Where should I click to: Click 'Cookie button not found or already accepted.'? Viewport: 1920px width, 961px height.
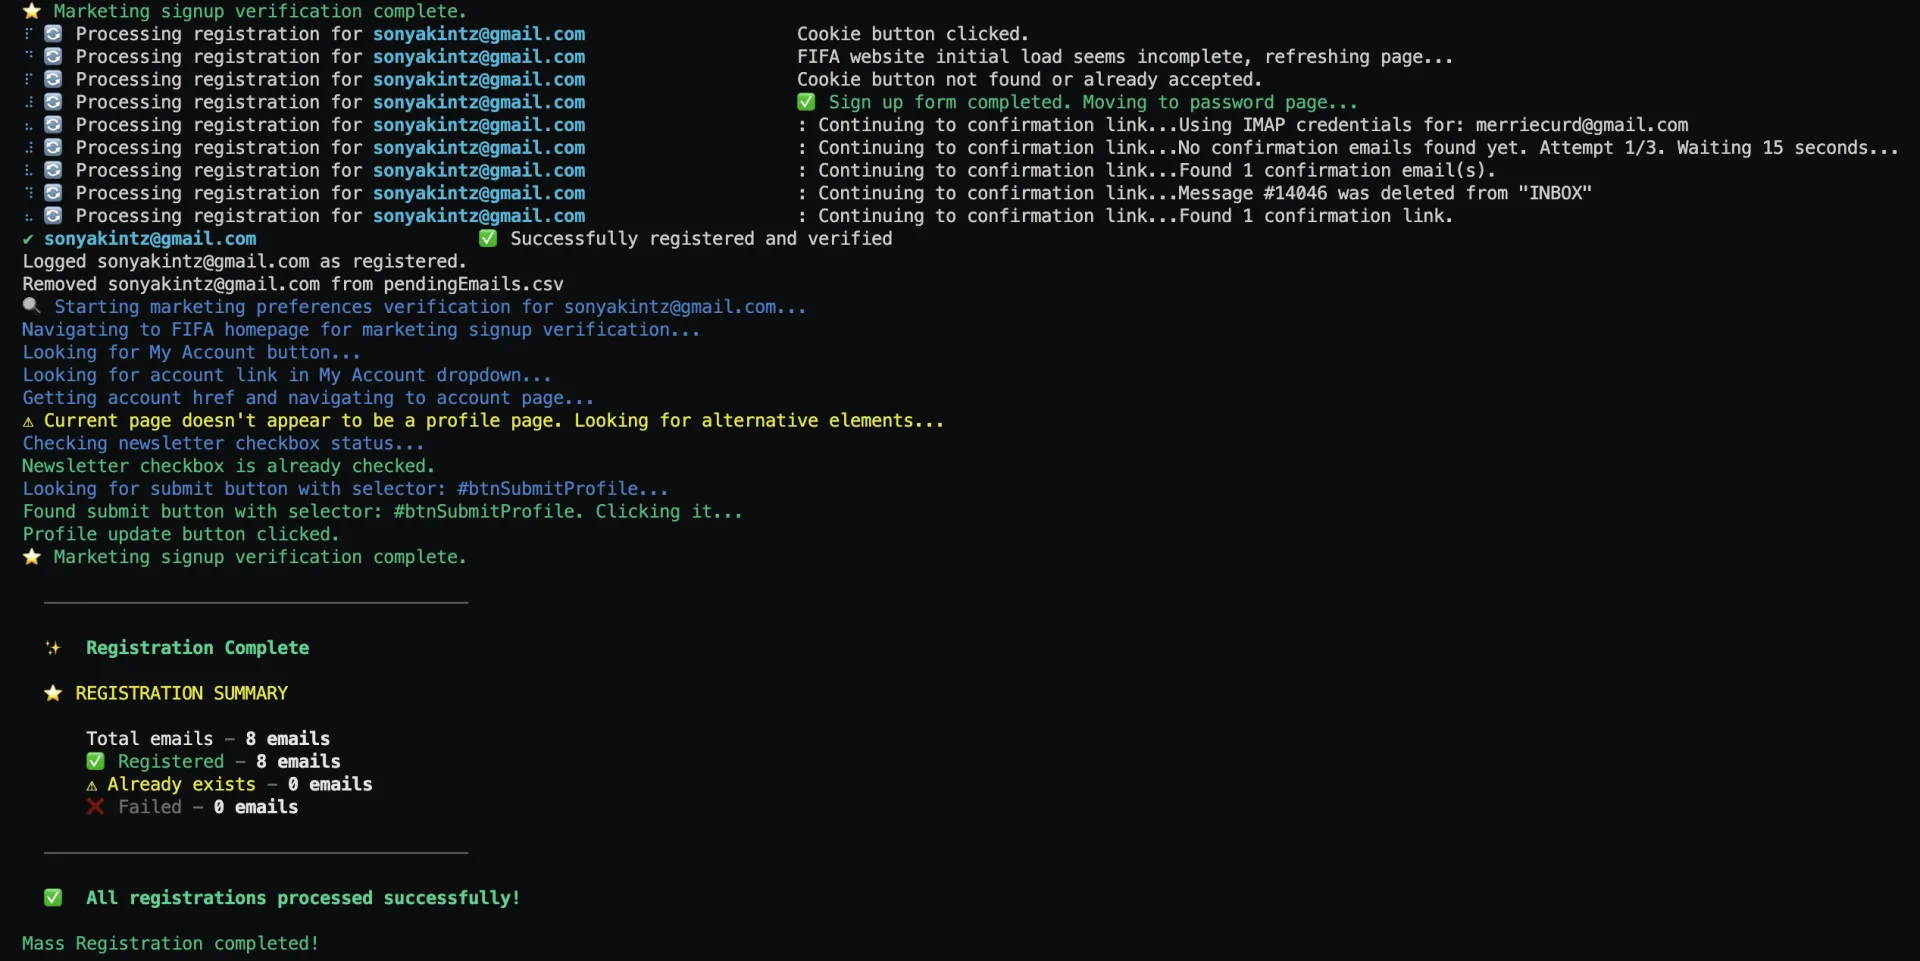[1029, 79]
